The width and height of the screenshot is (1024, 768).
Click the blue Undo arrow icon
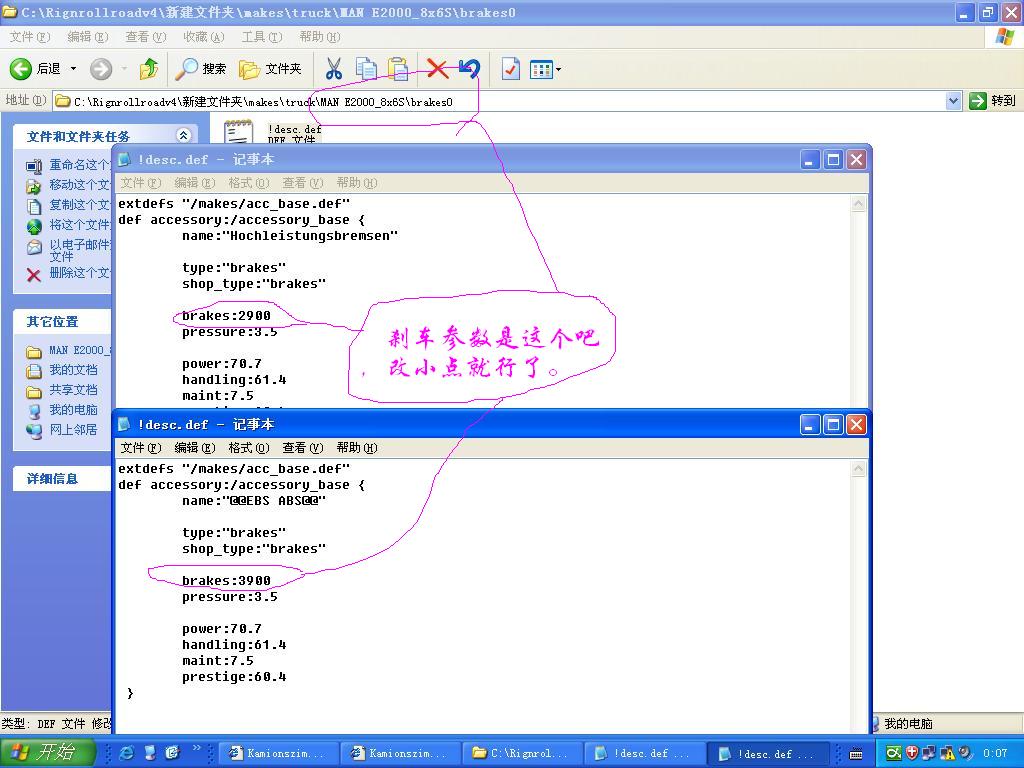[x=469, y=69]
